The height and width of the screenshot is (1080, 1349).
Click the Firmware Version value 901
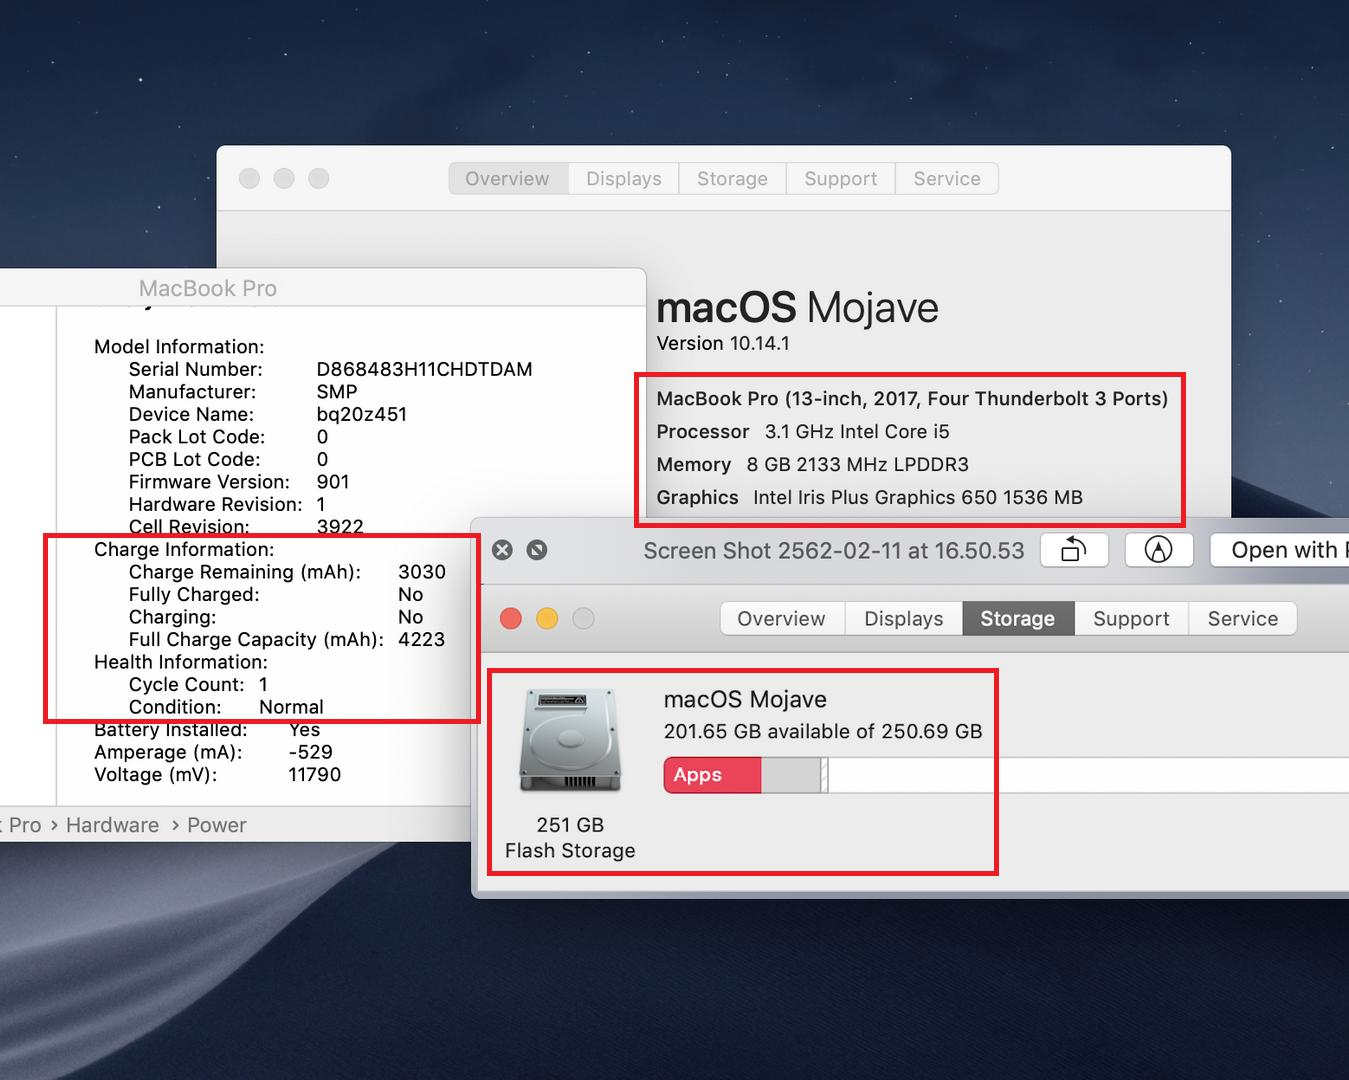pyautogui.click(x=333, y=482)
